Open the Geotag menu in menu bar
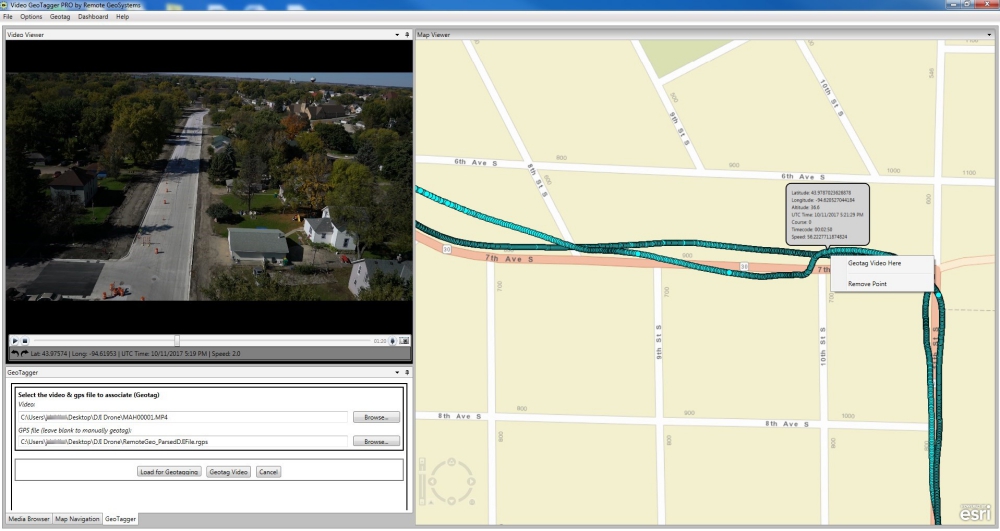The image size is (1000, 531). pos(59,17)
